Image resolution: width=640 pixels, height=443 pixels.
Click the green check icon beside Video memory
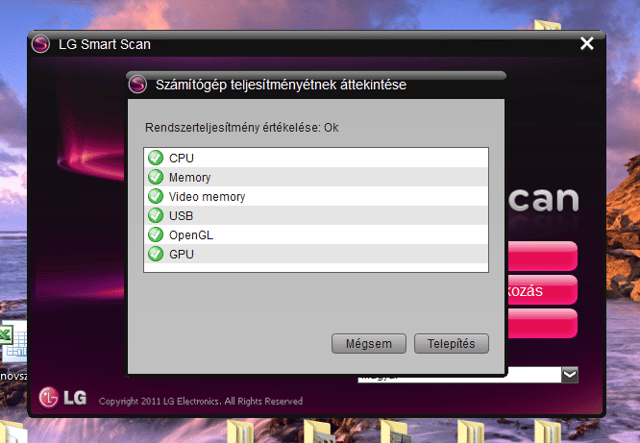156,196
